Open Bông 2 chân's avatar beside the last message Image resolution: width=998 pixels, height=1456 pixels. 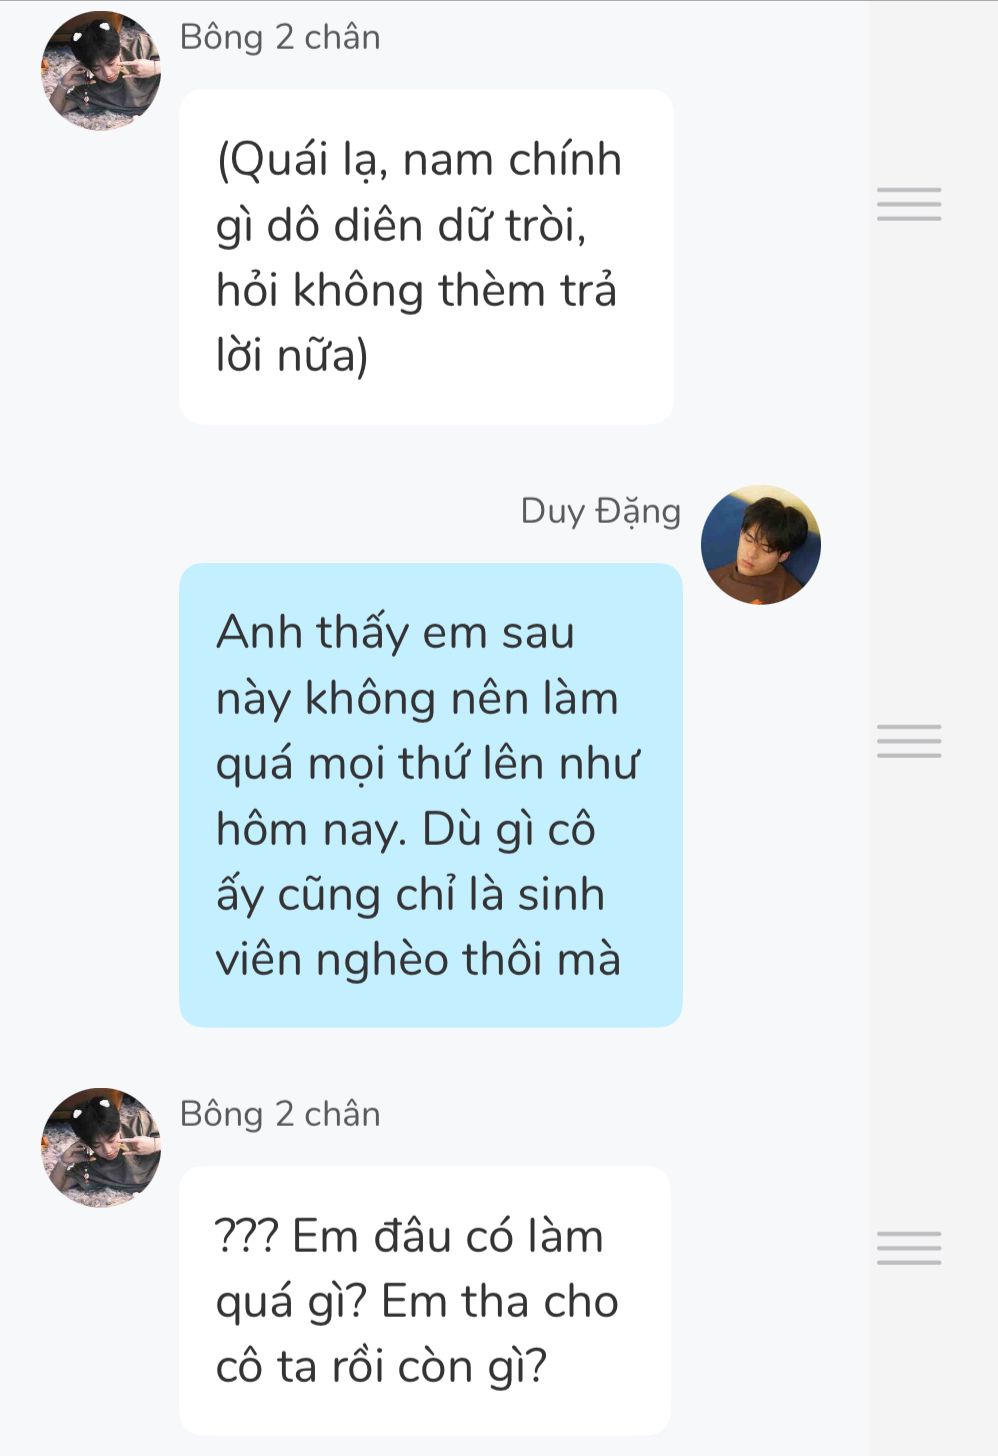coord(101,1148)
